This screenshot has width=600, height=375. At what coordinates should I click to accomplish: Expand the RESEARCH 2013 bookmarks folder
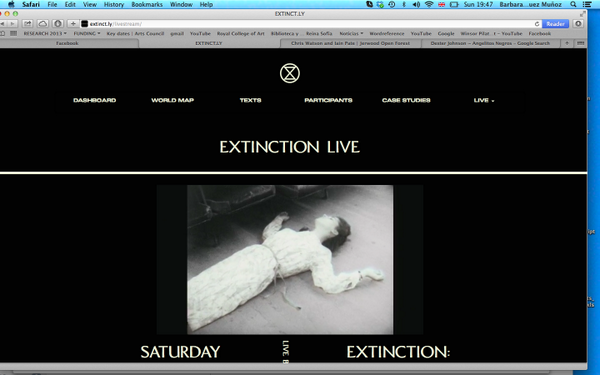[45, 34]
